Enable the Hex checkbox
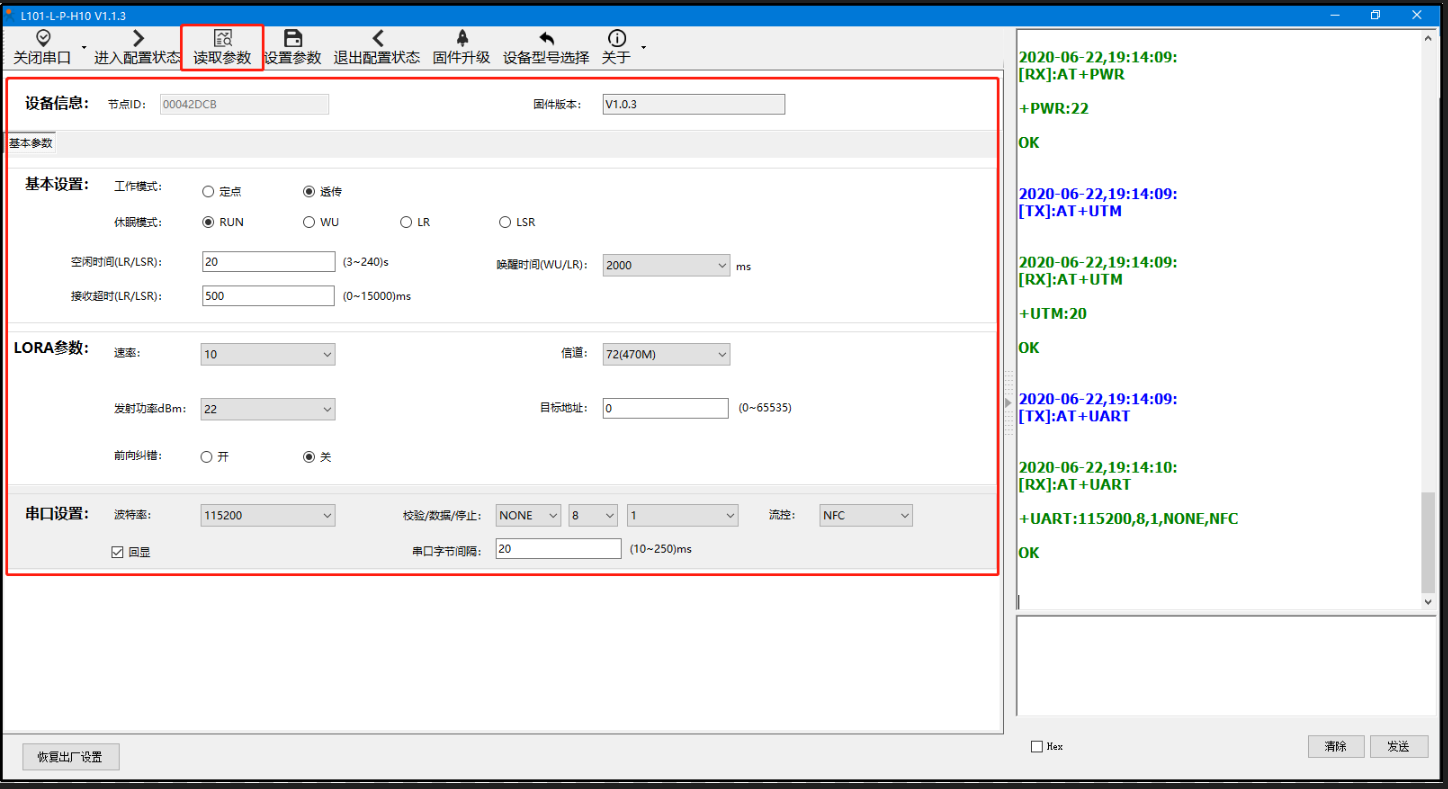The height and width of the screenshot is (789, 1448). click(1036, 747)
